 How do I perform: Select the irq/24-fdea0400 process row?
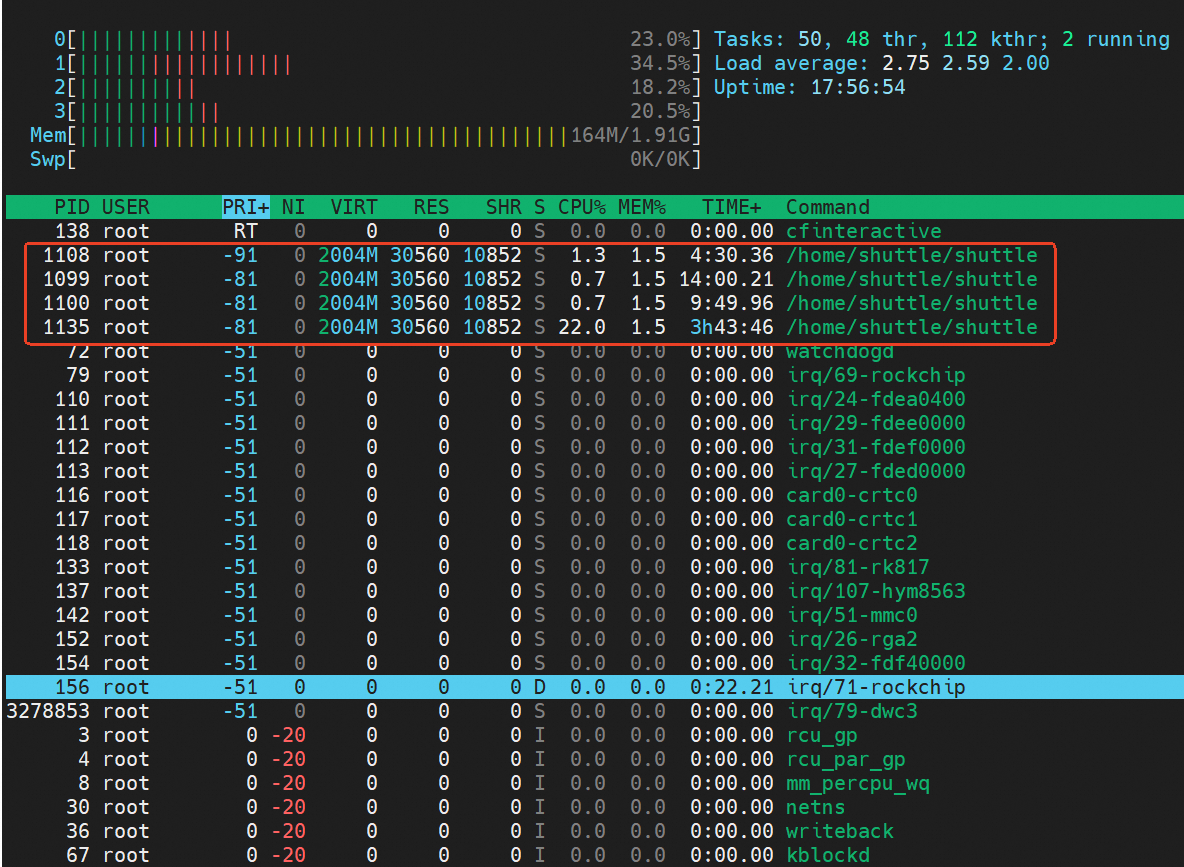point(594,399)
